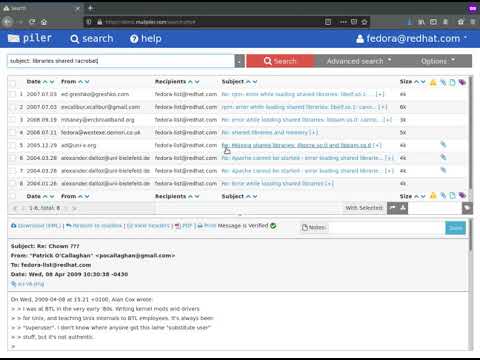Select the checkbox for message row 7
Screen dimensions: 480x360
(13, 171)
